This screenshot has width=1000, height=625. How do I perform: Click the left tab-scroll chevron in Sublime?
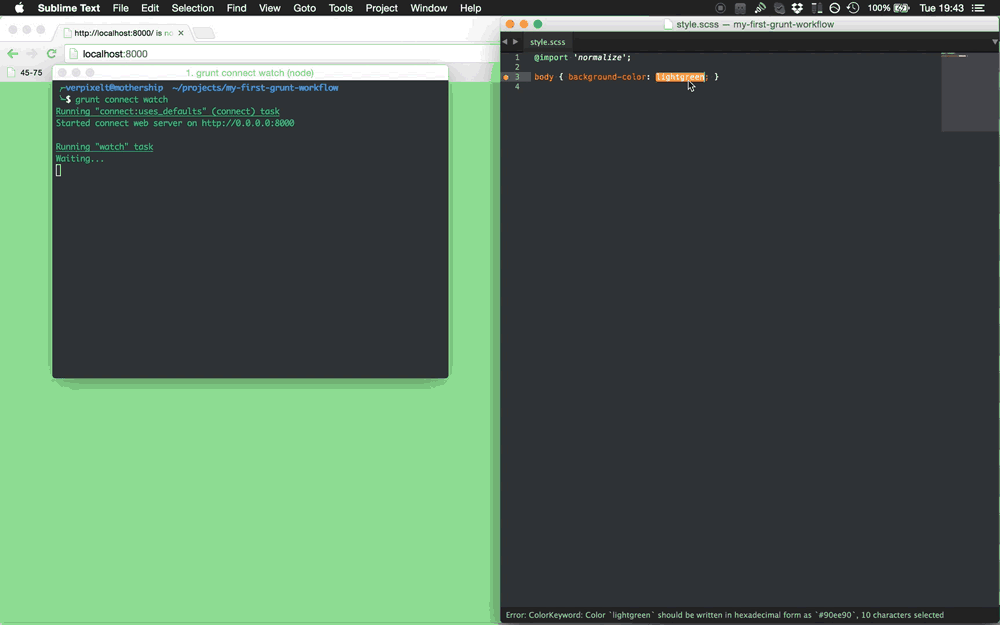pyautogui.click(x=505, y=41)
